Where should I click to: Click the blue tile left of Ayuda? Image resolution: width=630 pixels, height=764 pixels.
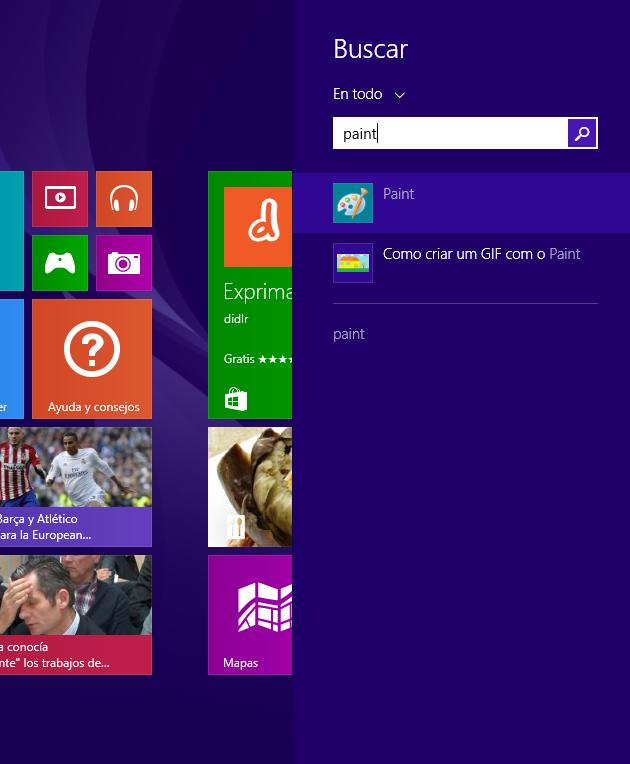click(11, 358)
